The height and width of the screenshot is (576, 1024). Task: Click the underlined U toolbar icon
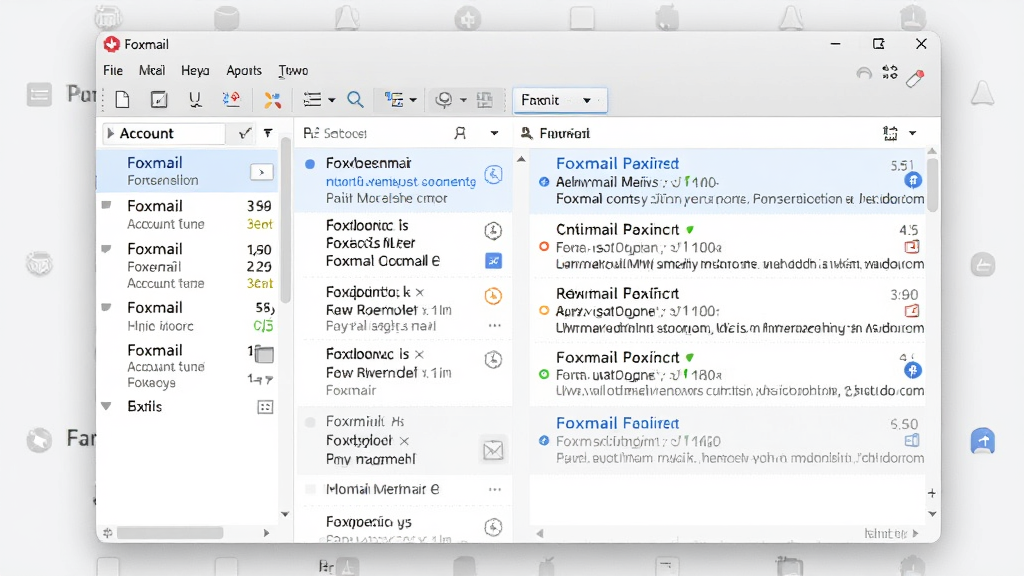point(195,99)
